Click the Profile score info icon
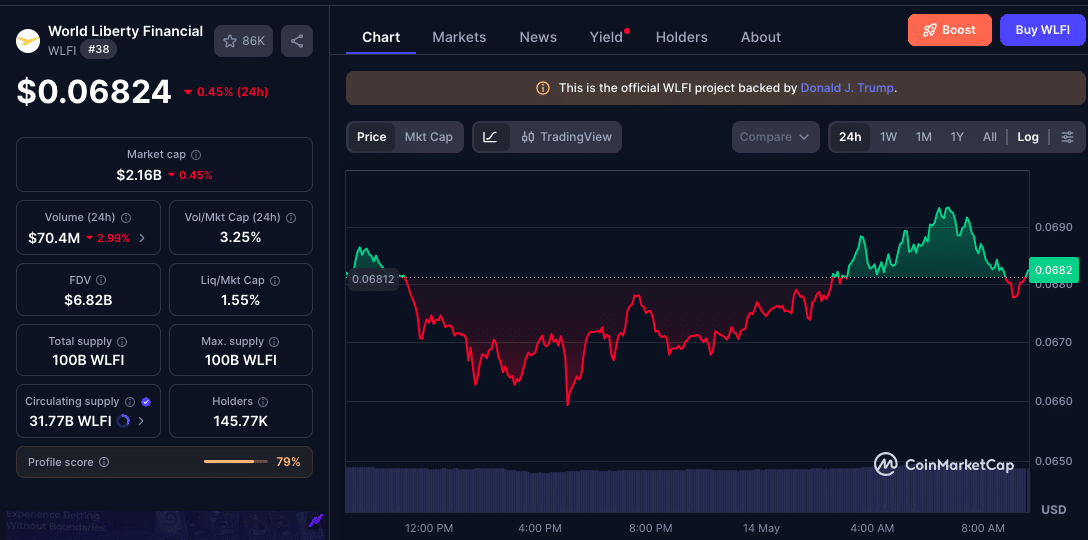This screenshot has height=540, width=1088. [104, 462]
